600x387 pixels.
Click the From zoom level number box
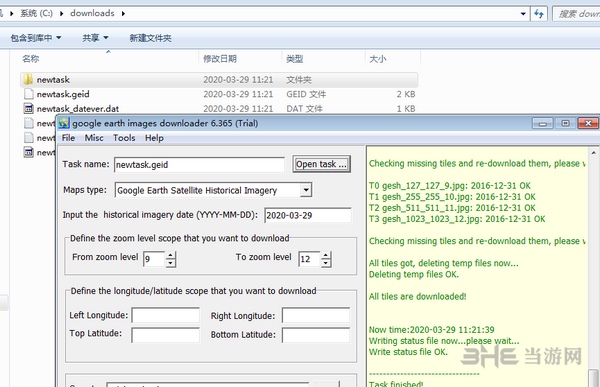[x=154, y=259]
